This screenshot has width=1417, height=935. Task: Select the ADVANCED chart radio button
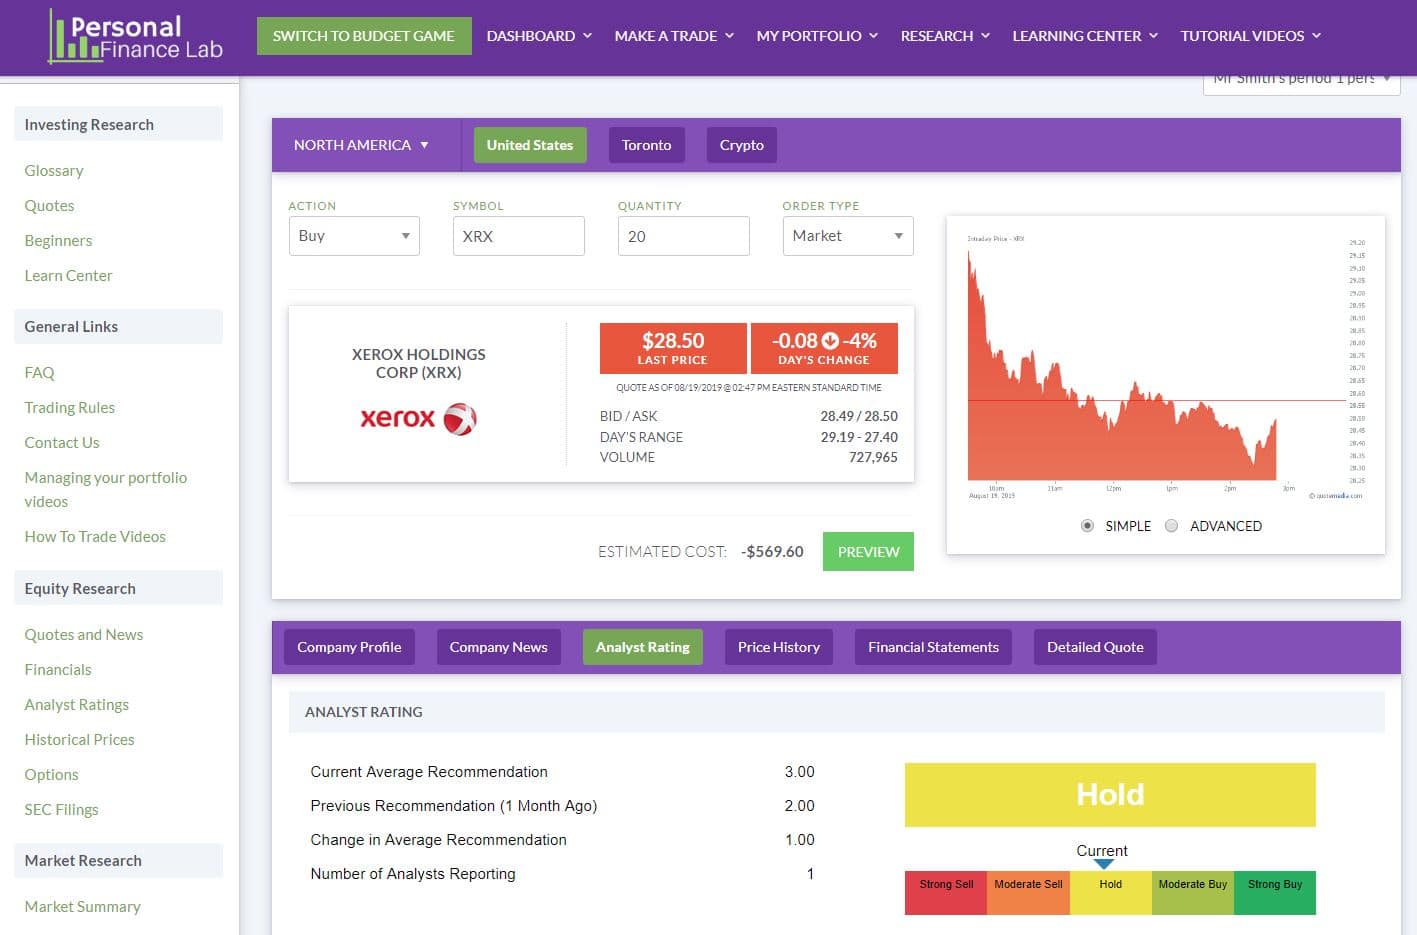[x=1171, y=526]
